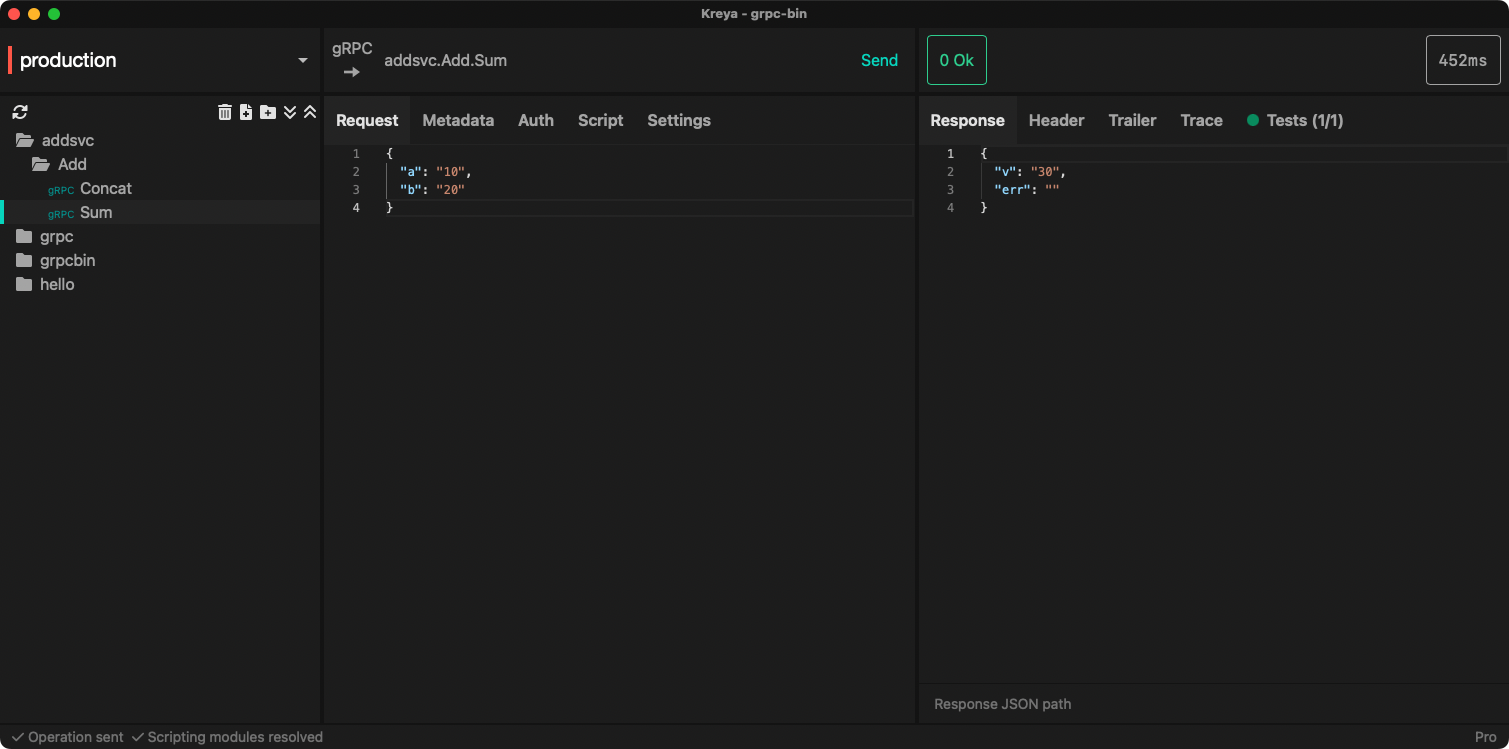Open the request Settings tab
This screenshot has height=749, width=1509.
679,120
